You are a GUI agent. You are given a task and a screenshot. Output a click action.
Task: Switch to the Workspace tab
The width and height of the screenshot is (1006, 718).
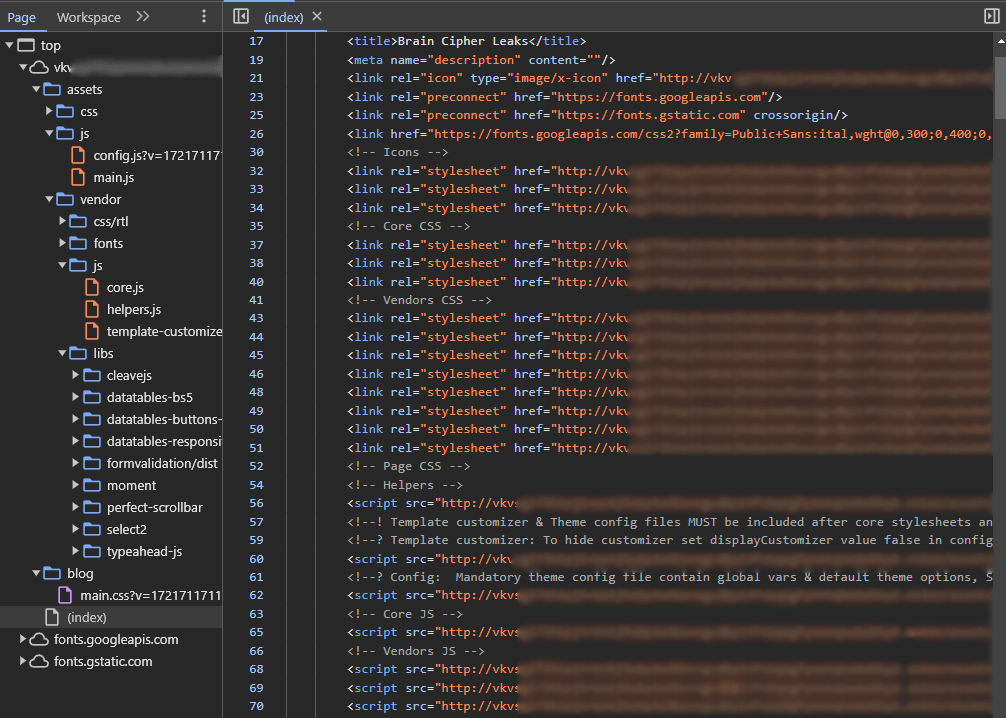pos(88,17)
